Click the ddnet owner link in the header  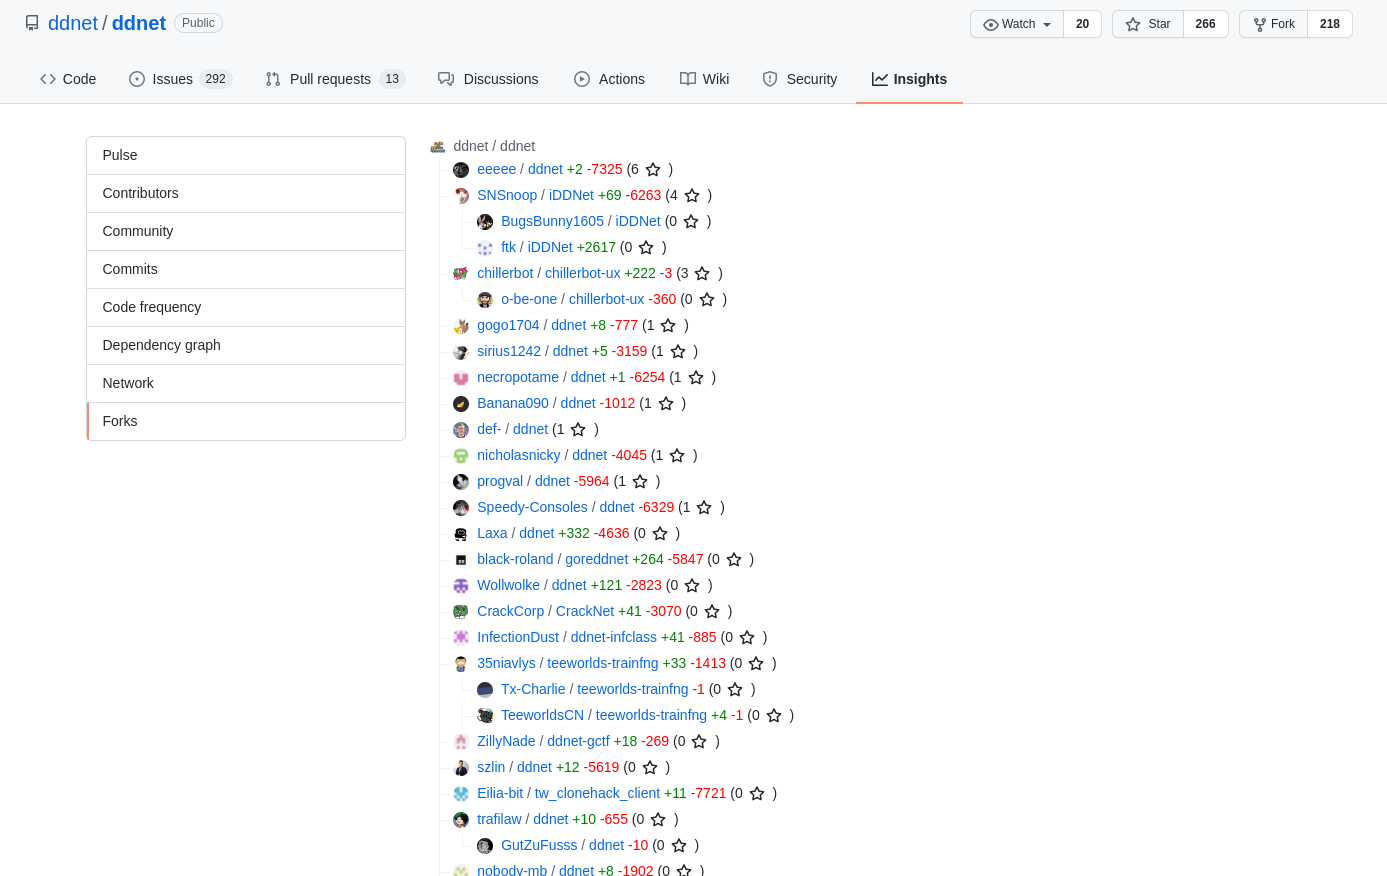click(x=73, y=23)
